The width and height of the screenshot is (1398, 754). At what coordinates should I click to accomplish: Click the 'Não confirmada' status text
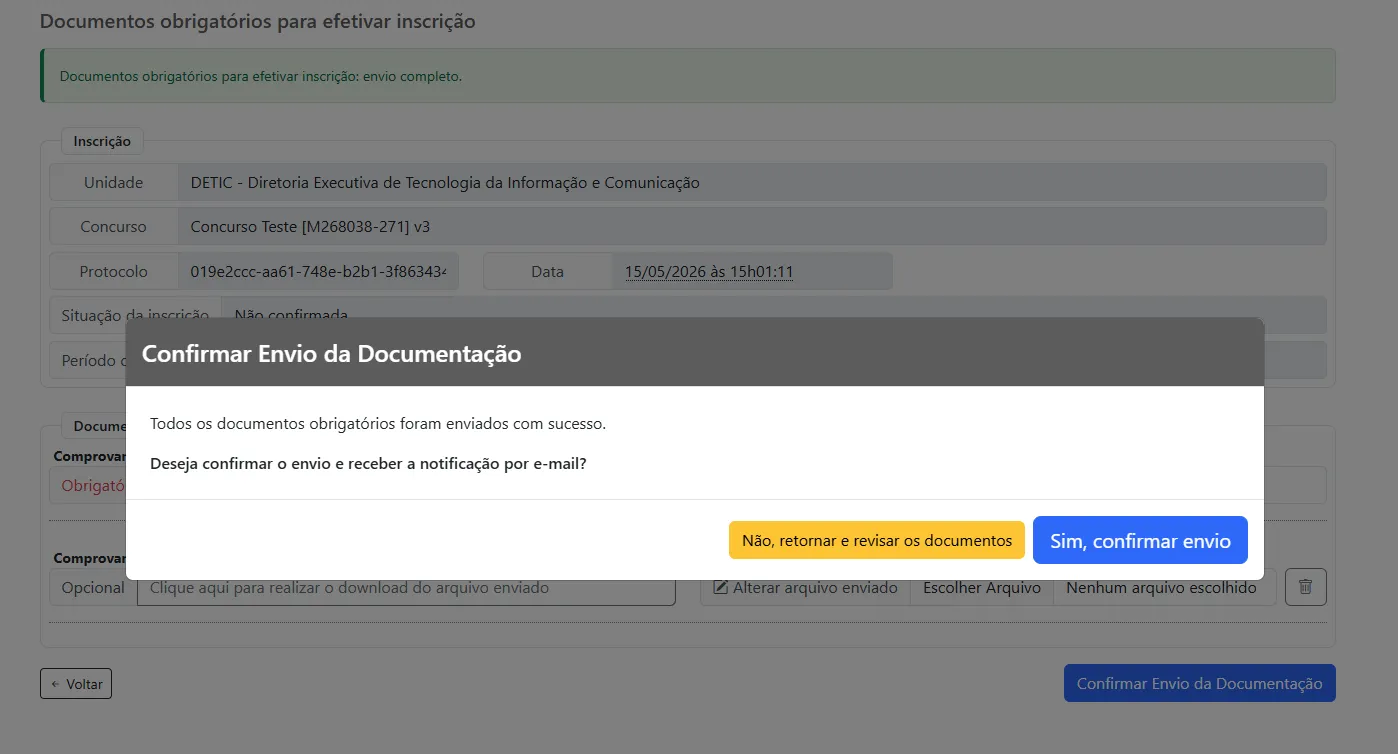[x=291, y=315]
